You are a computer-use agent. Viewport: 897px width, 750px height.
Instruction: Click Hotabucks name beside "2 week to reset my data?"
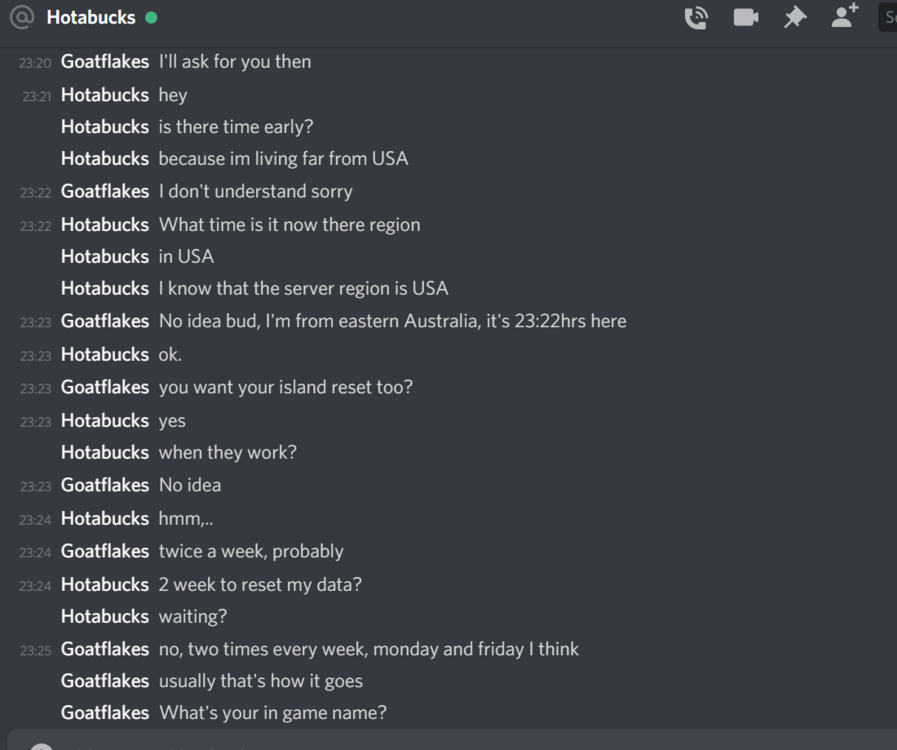point(105,584)
